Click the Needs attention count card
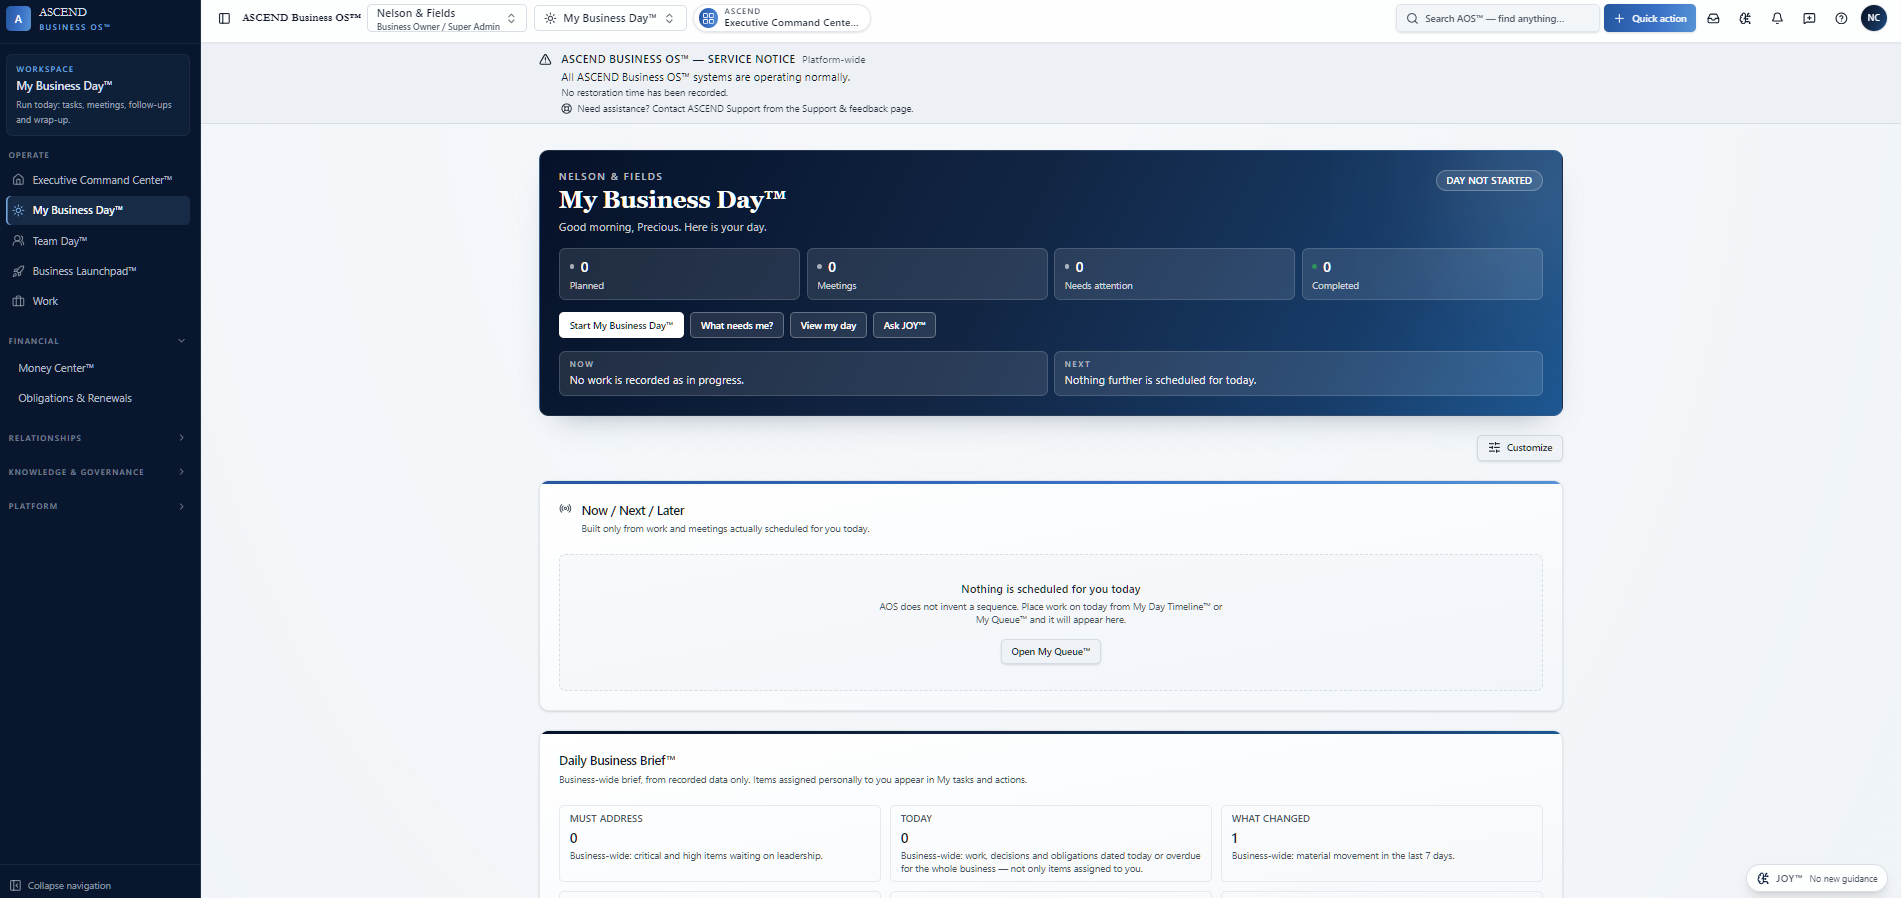 pos(1174,274)
